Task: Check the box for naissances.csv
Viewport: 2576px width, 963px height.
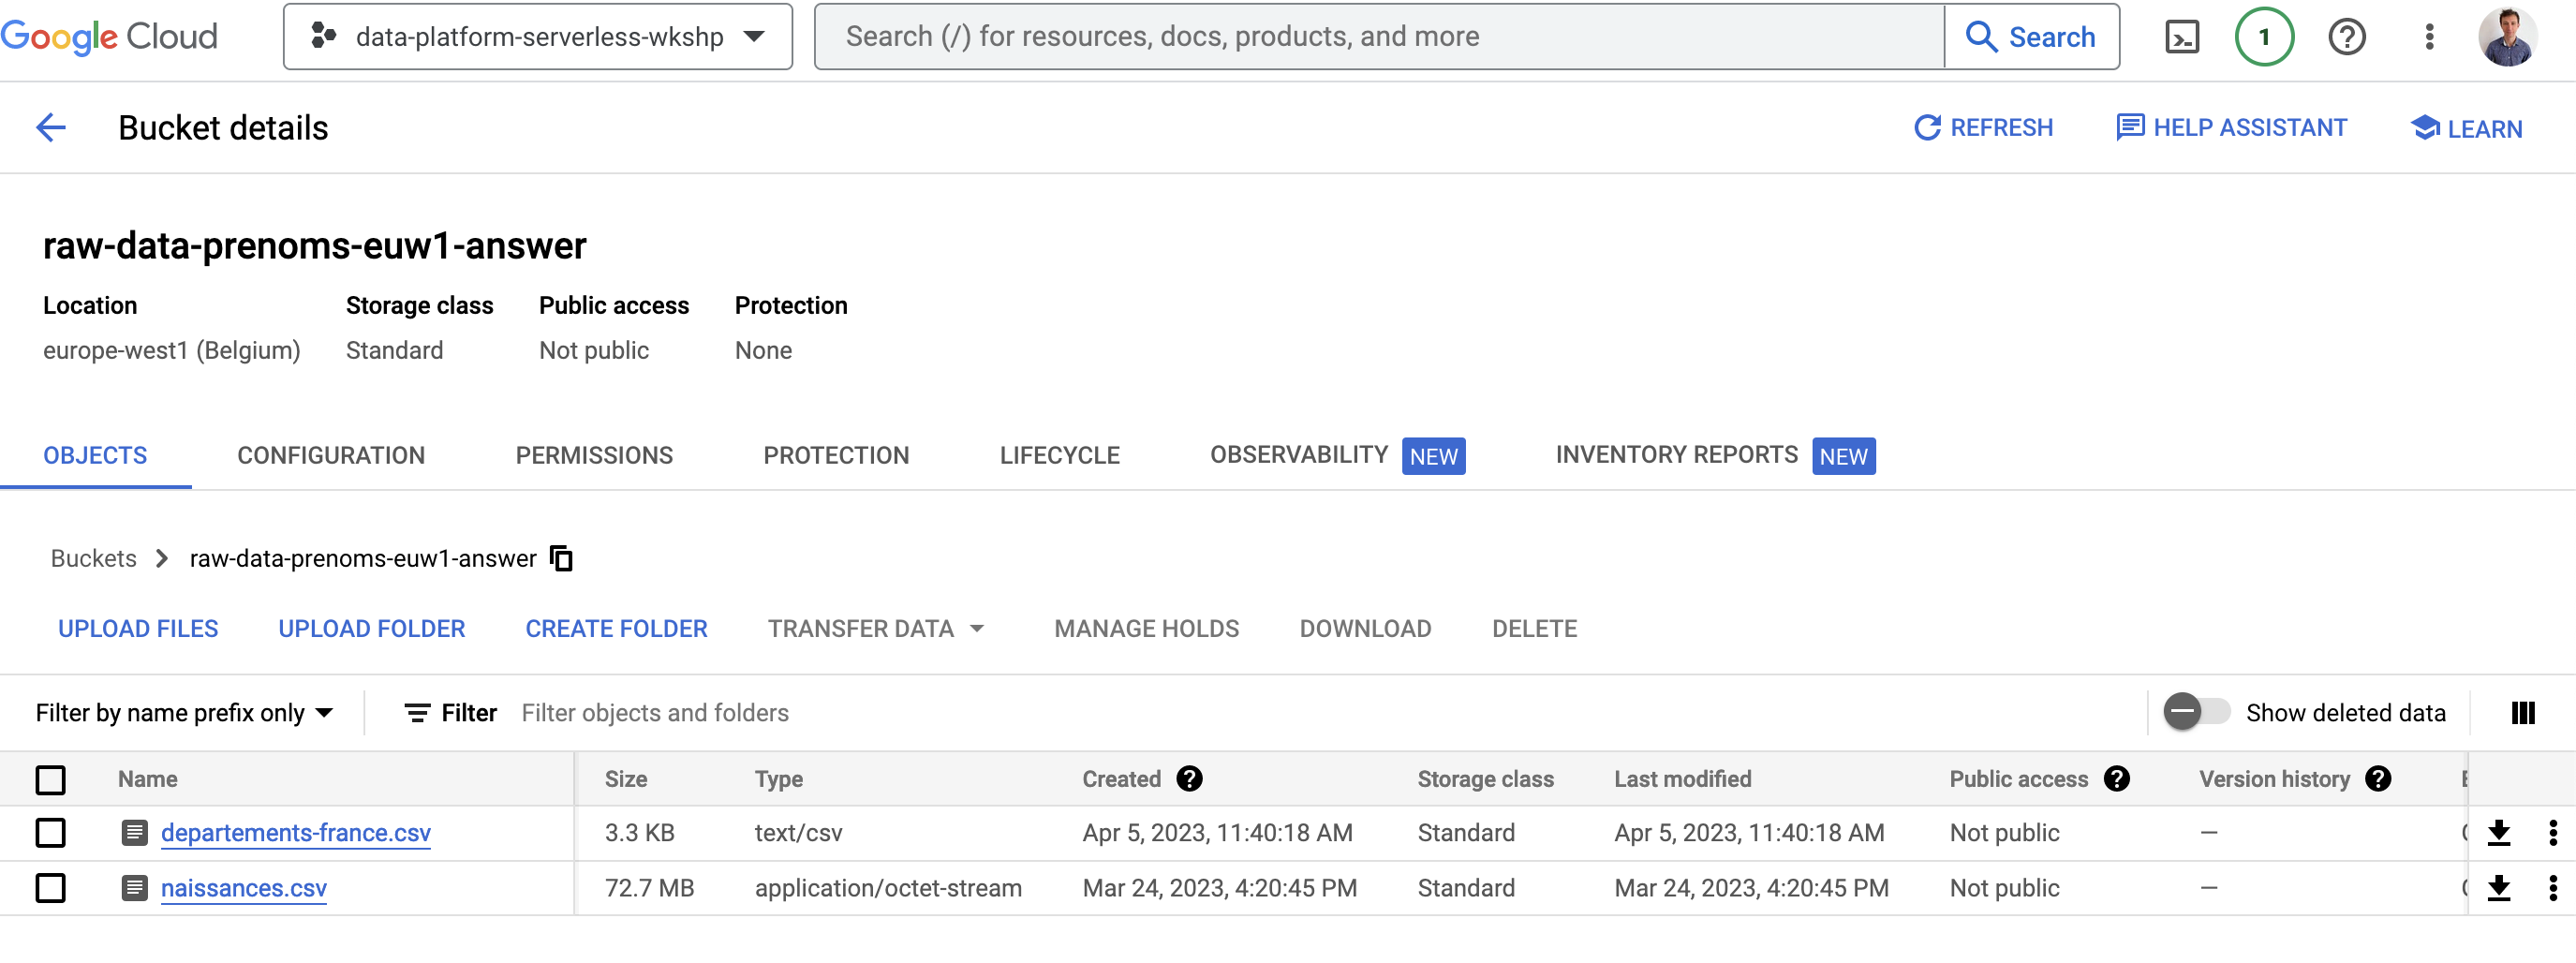Action: point(51,887)
